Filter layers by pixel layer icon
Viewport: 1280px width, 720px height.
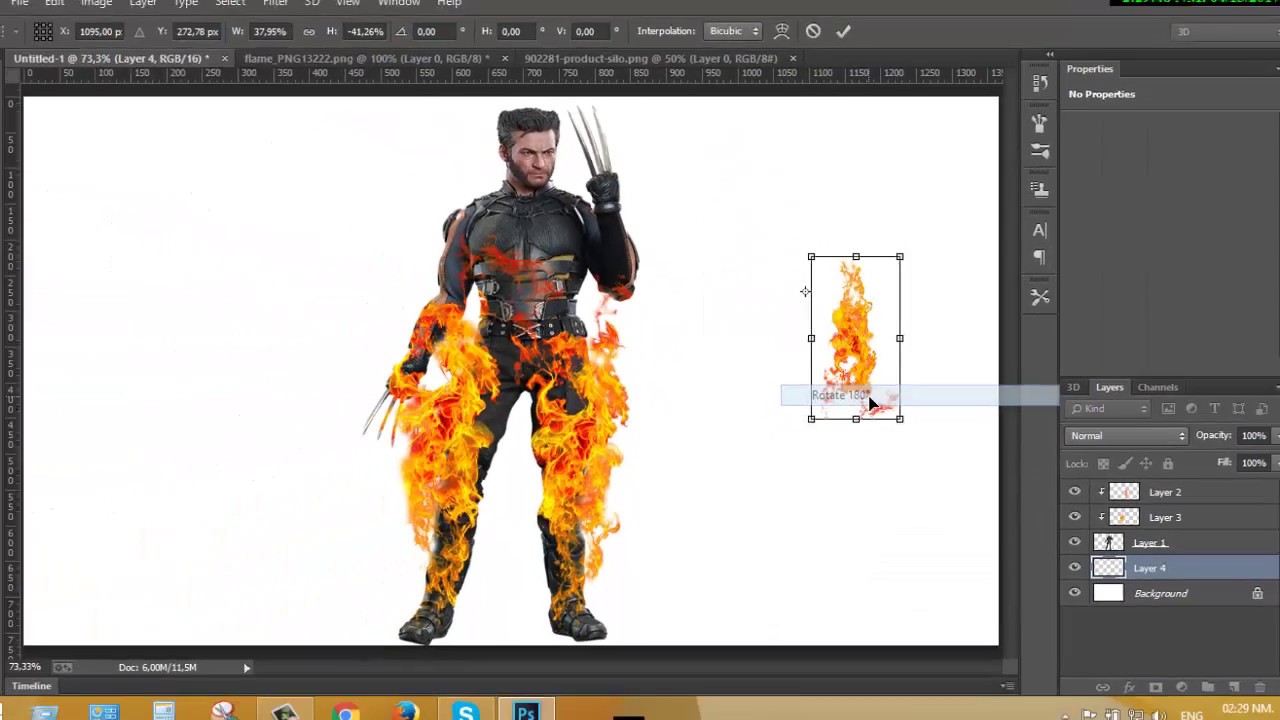[1168, 408]
